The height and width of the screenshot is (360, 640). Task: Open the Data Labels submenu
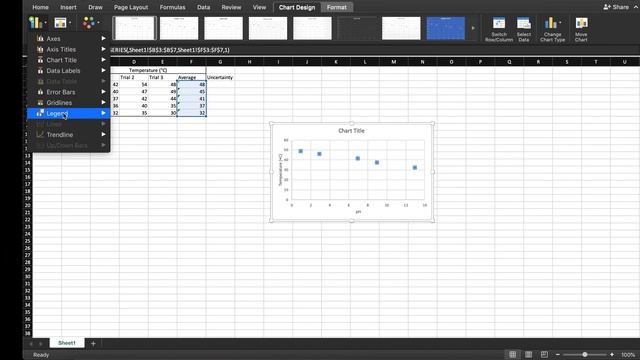[x=69, y=71]
